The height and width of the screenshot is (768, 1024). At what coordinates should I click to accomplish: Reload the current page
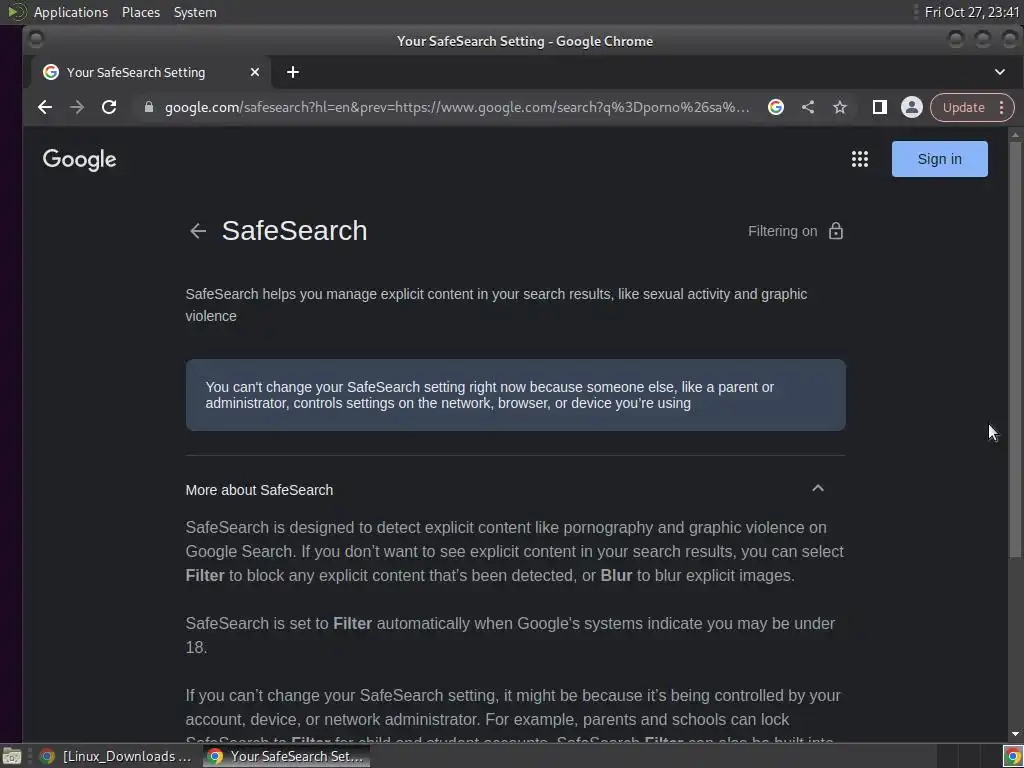click(109, 107)
